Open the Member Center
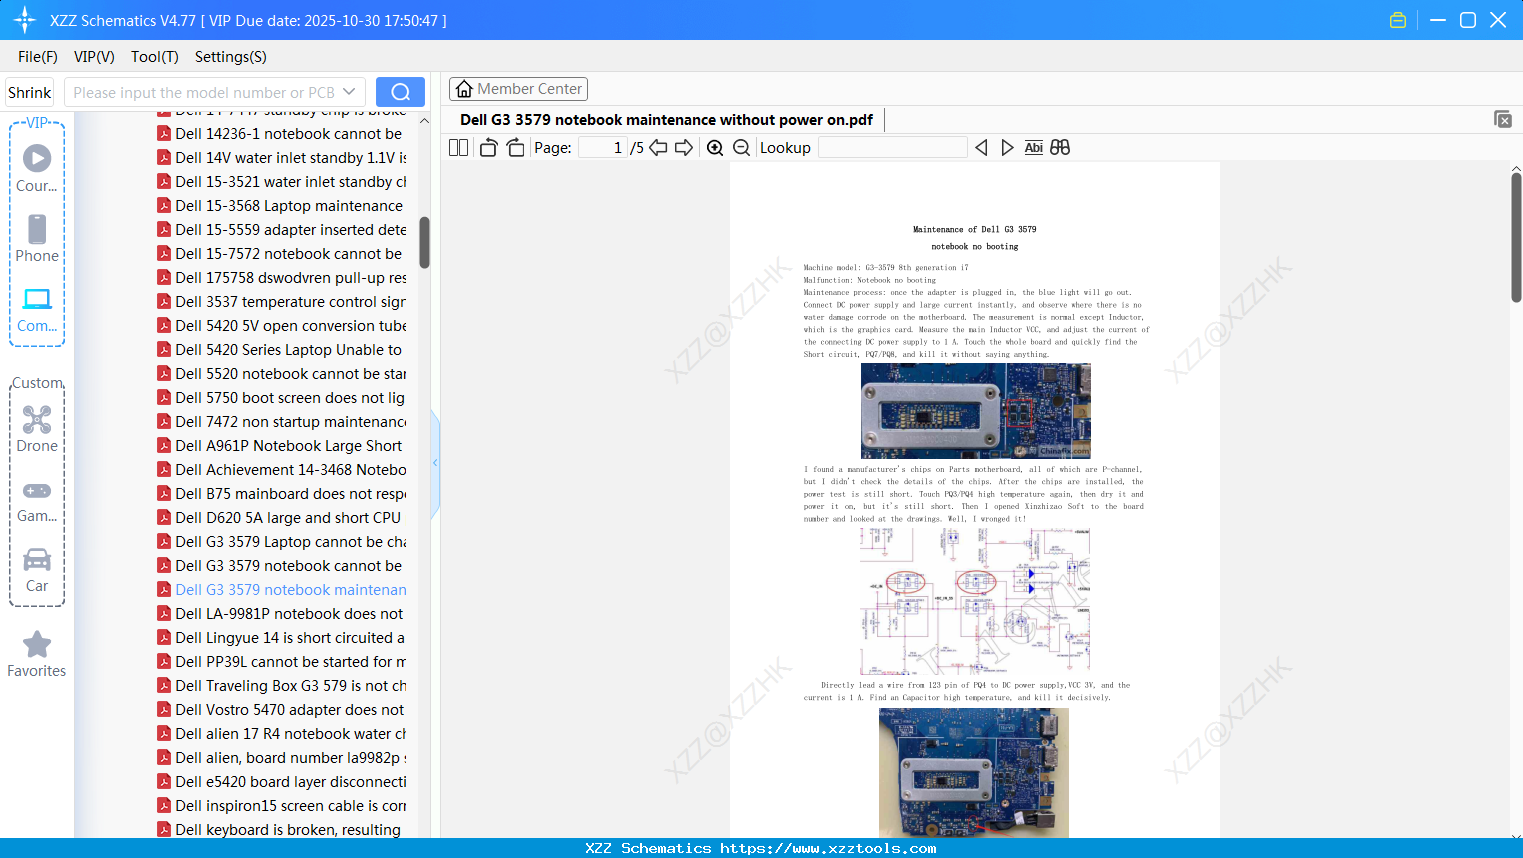The image size is (1523, 858). coord(518,89)
